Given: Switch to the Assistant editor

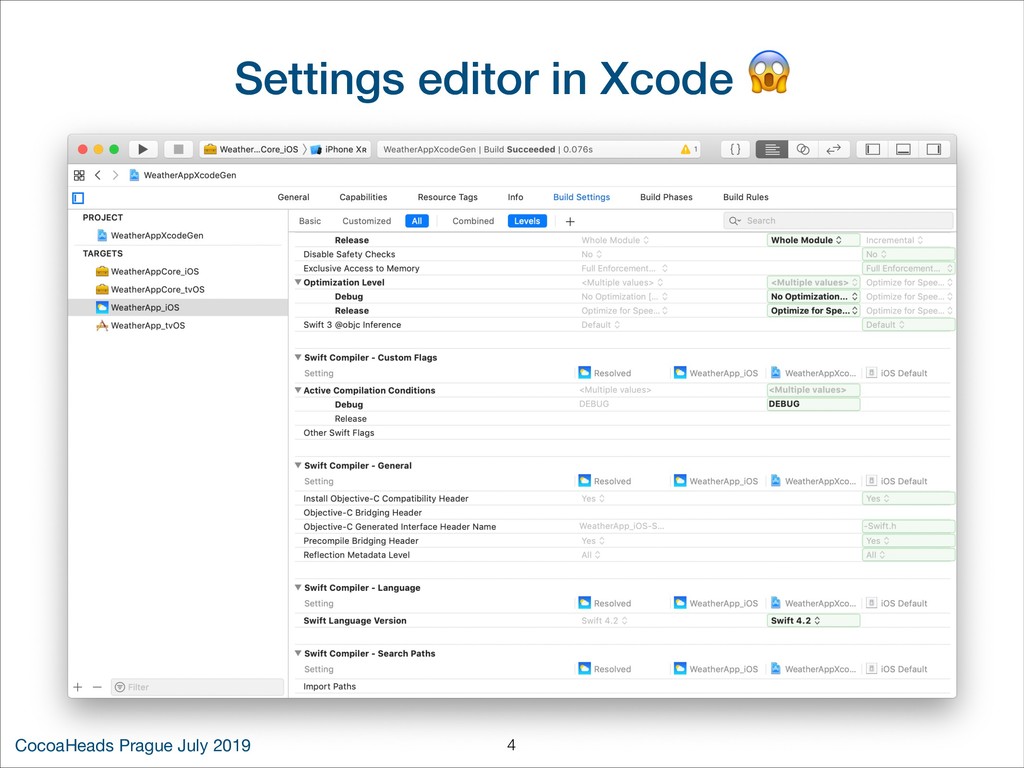Looking at the screenshot, I should pyautogui.click(x=803, y=150).
